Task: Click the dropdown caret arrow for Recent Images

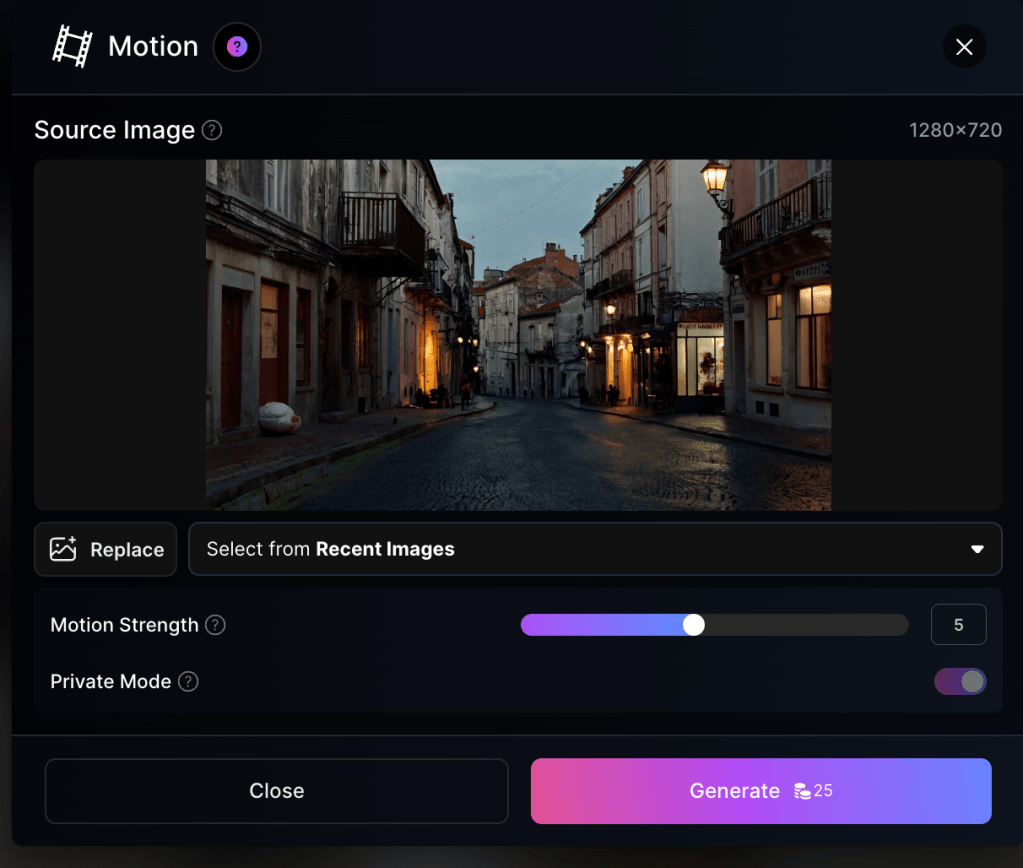Action: click(977, 550)
